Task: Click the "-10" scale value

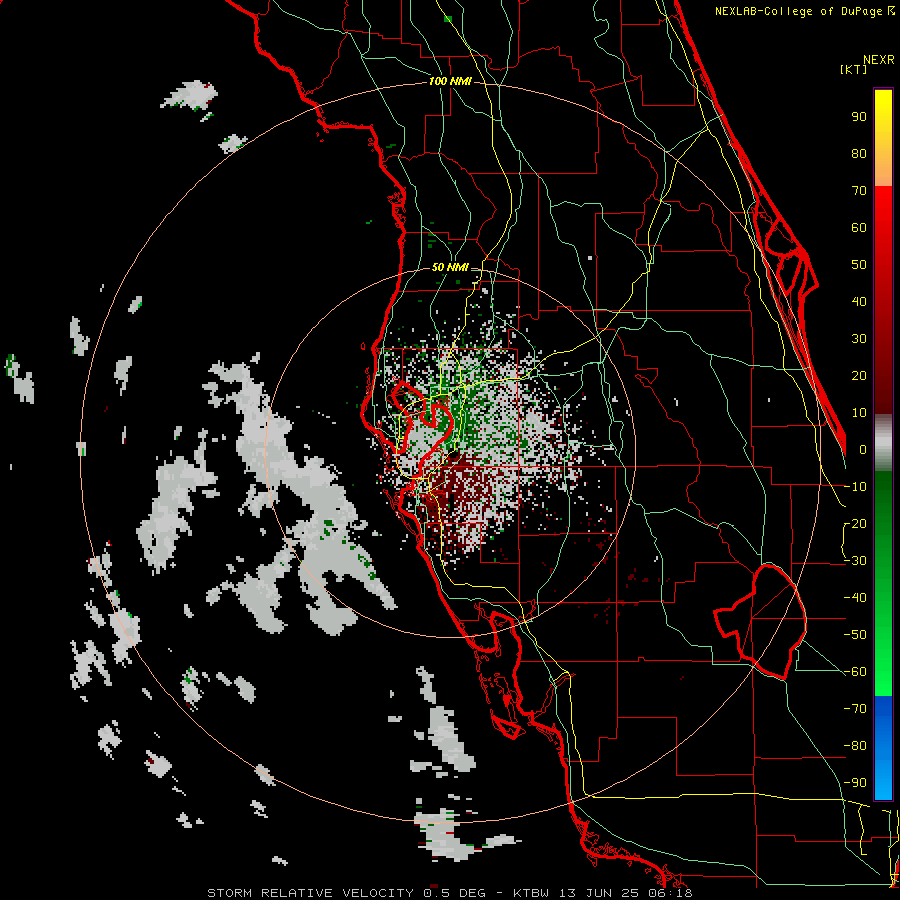Action: (x=855, y=487)
